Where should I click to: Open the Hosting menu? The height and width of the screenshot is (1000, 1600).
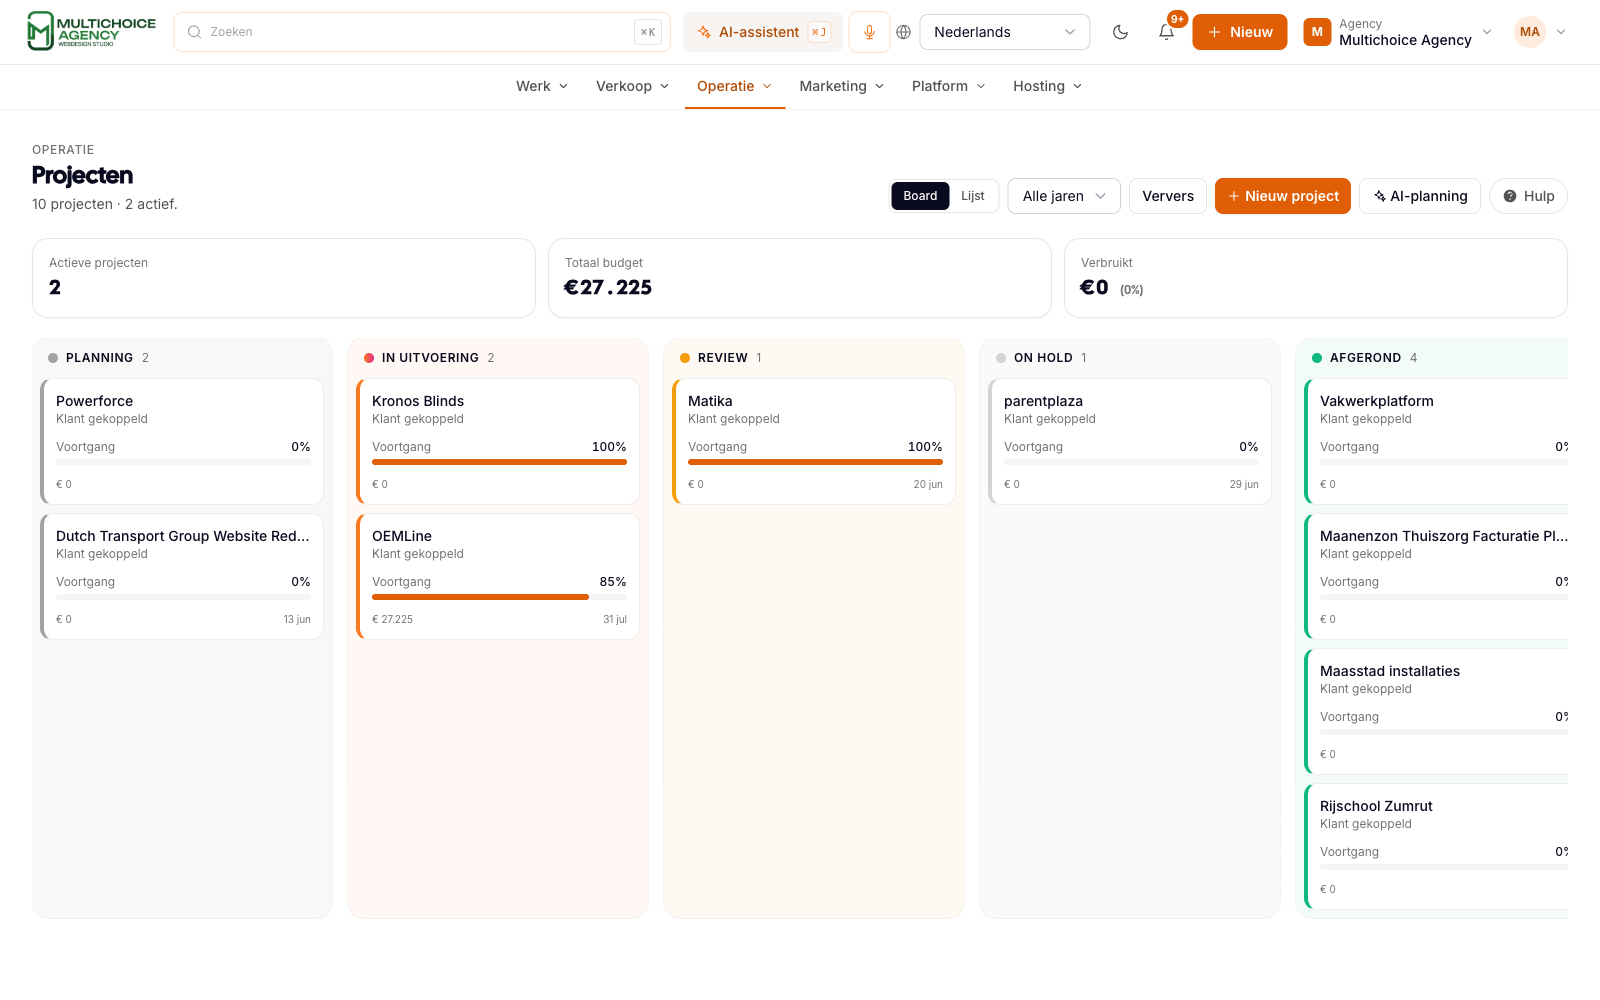(1047, 86)
